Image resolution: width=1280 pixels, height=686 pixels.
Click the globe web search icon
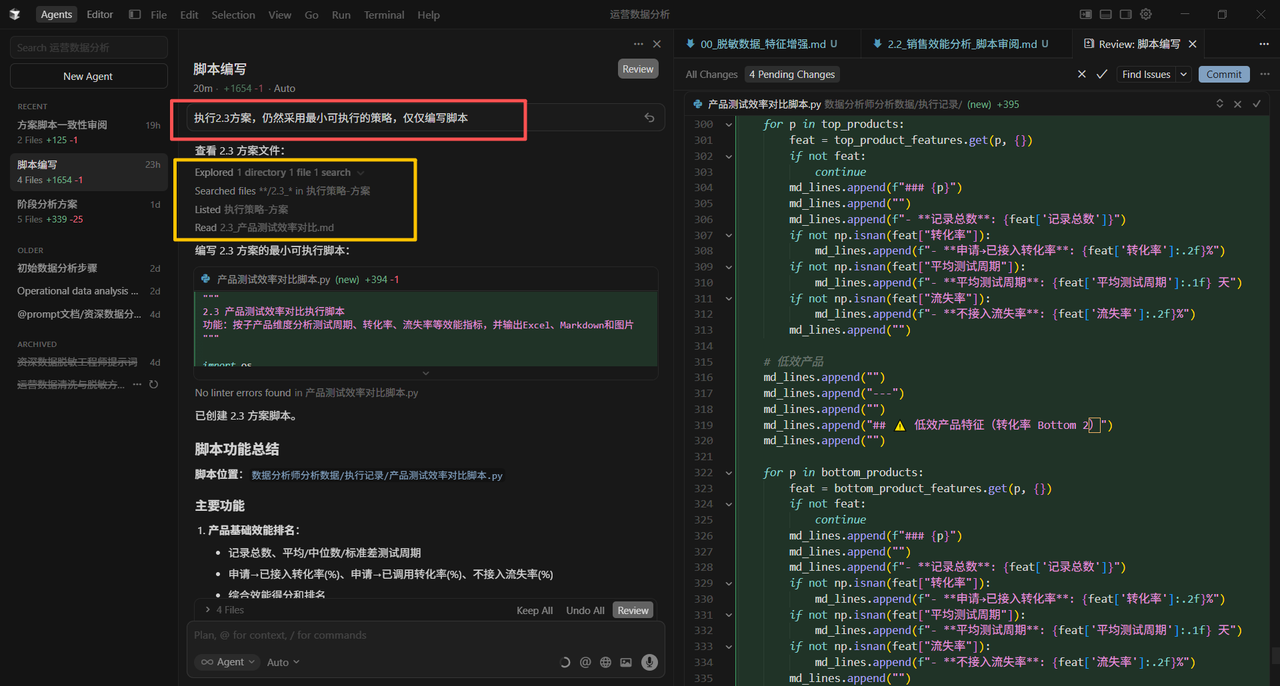605,662
